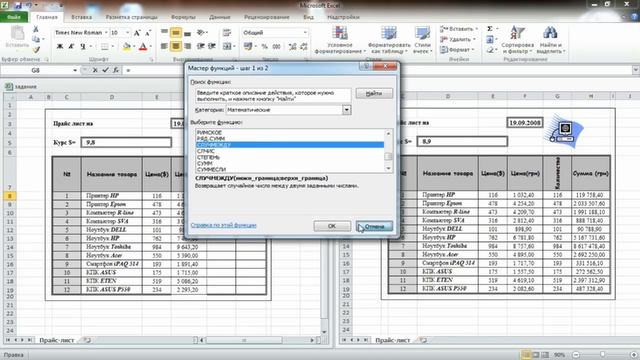Open the Category Математические dropdown in dialog
The height and width of the screenshot is (360, 640).
[x=347, y=110]
